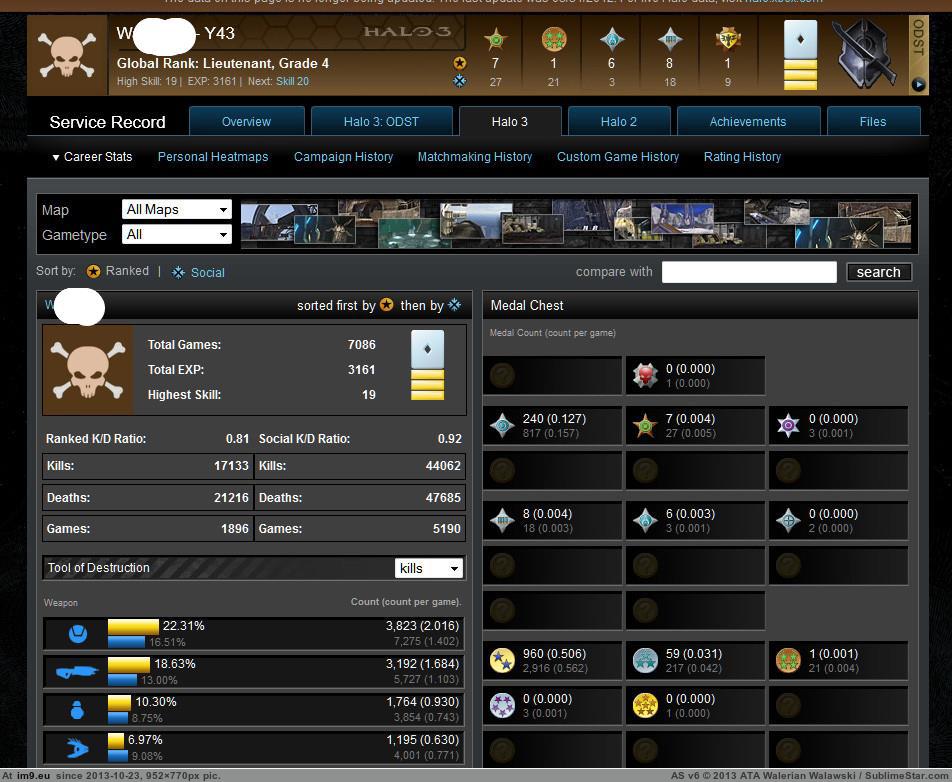Select the Halo 3 tab

(510, 121)
